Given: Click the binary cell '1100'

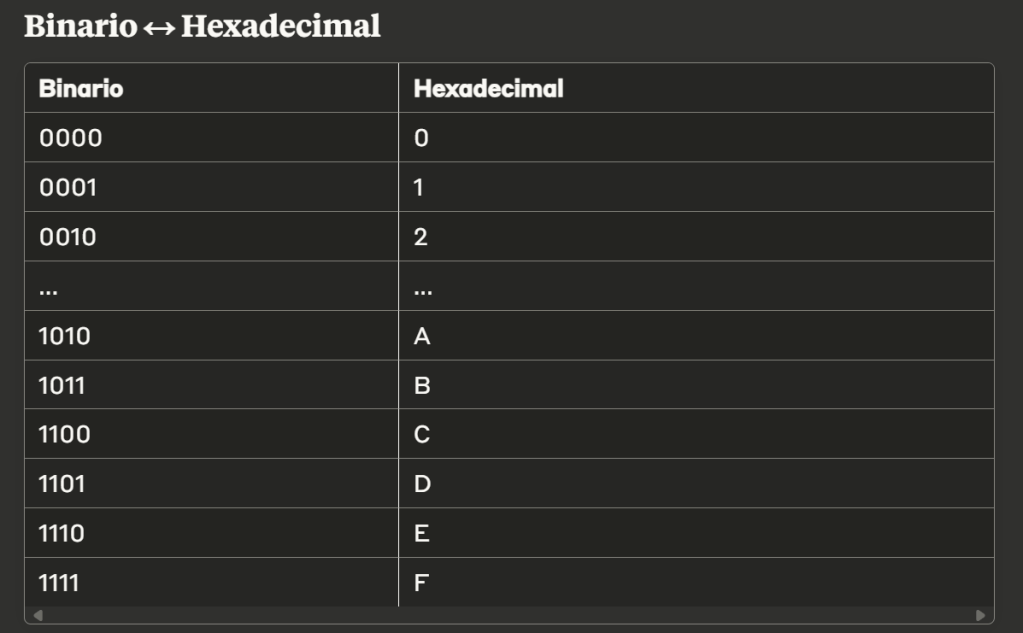Looking at the screenshot, I should tap(65, 435).
